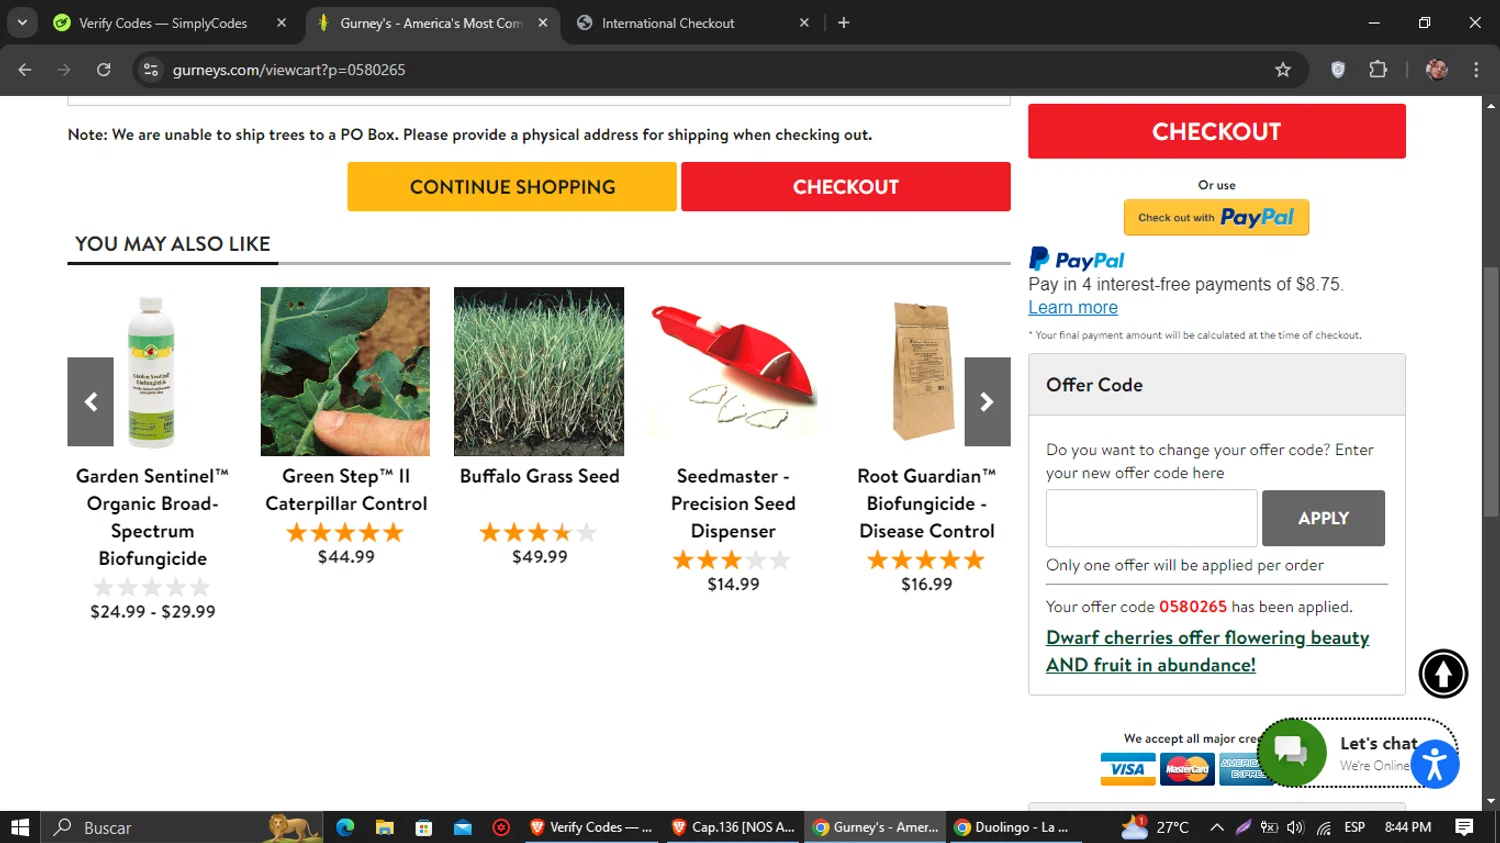Check out with PayPal button

tap(1216, 217)
